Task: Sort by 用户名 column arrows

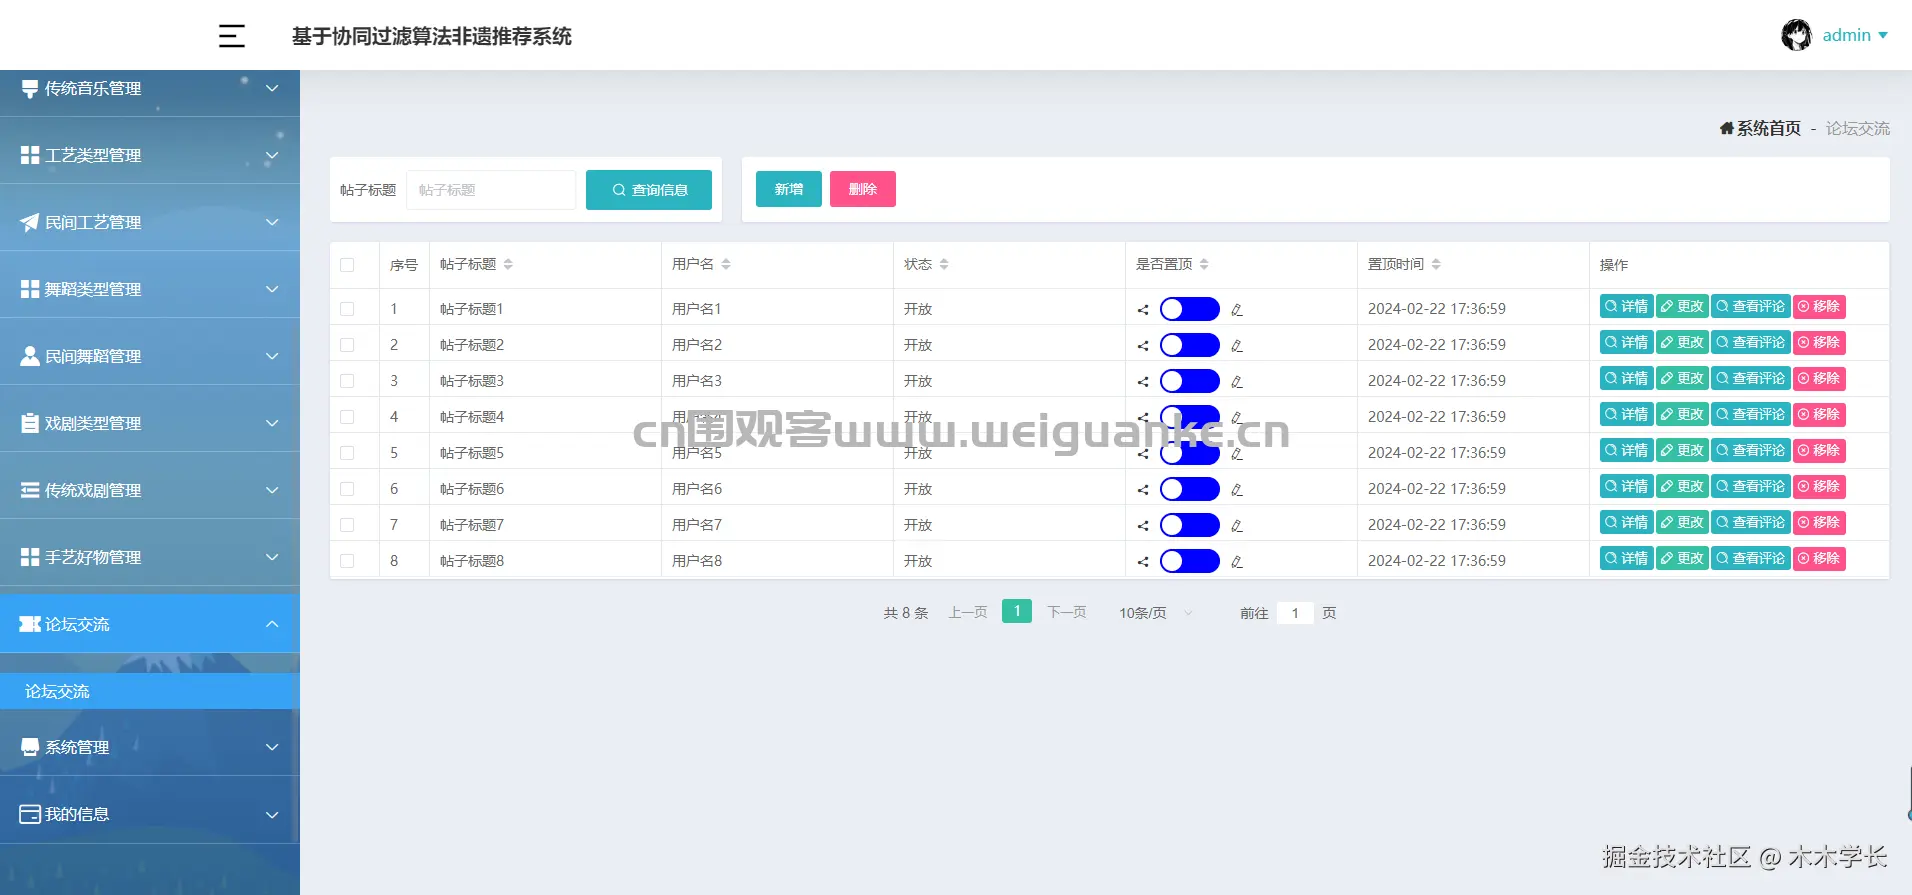Action: coord(726,264)
